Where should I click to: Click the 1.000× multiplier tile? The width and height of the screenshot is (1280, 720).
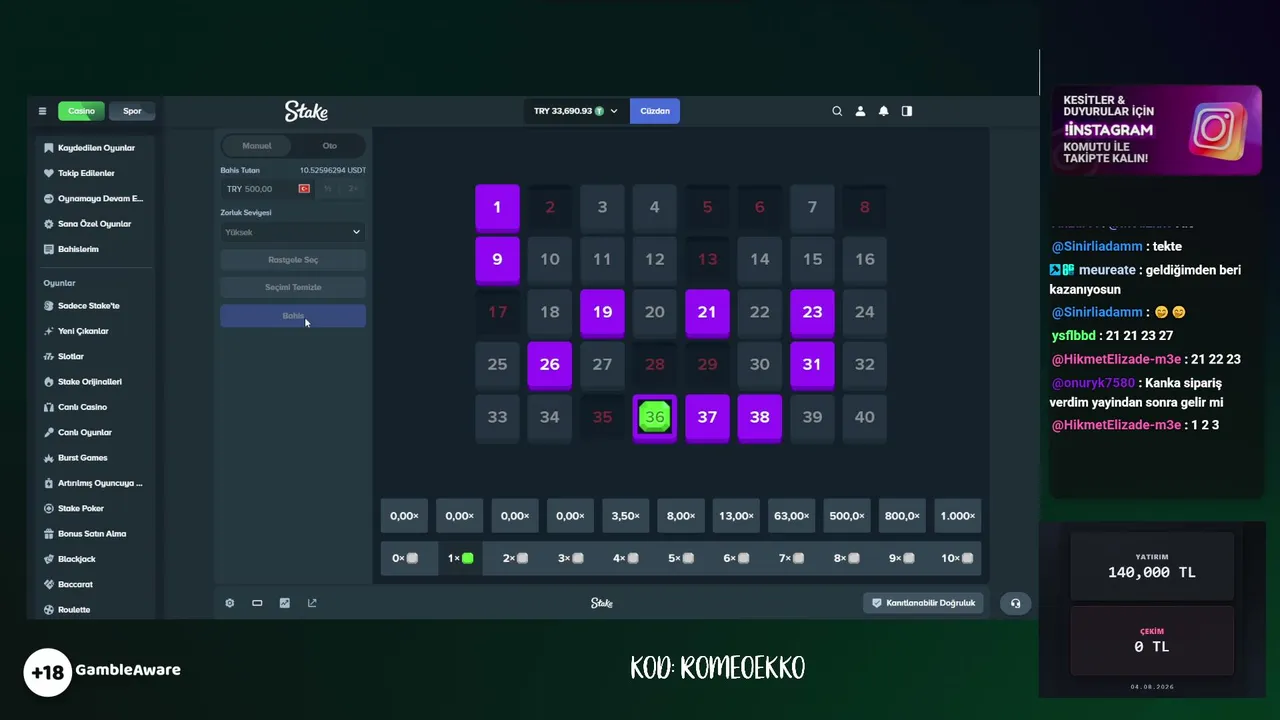click(957, 516)
